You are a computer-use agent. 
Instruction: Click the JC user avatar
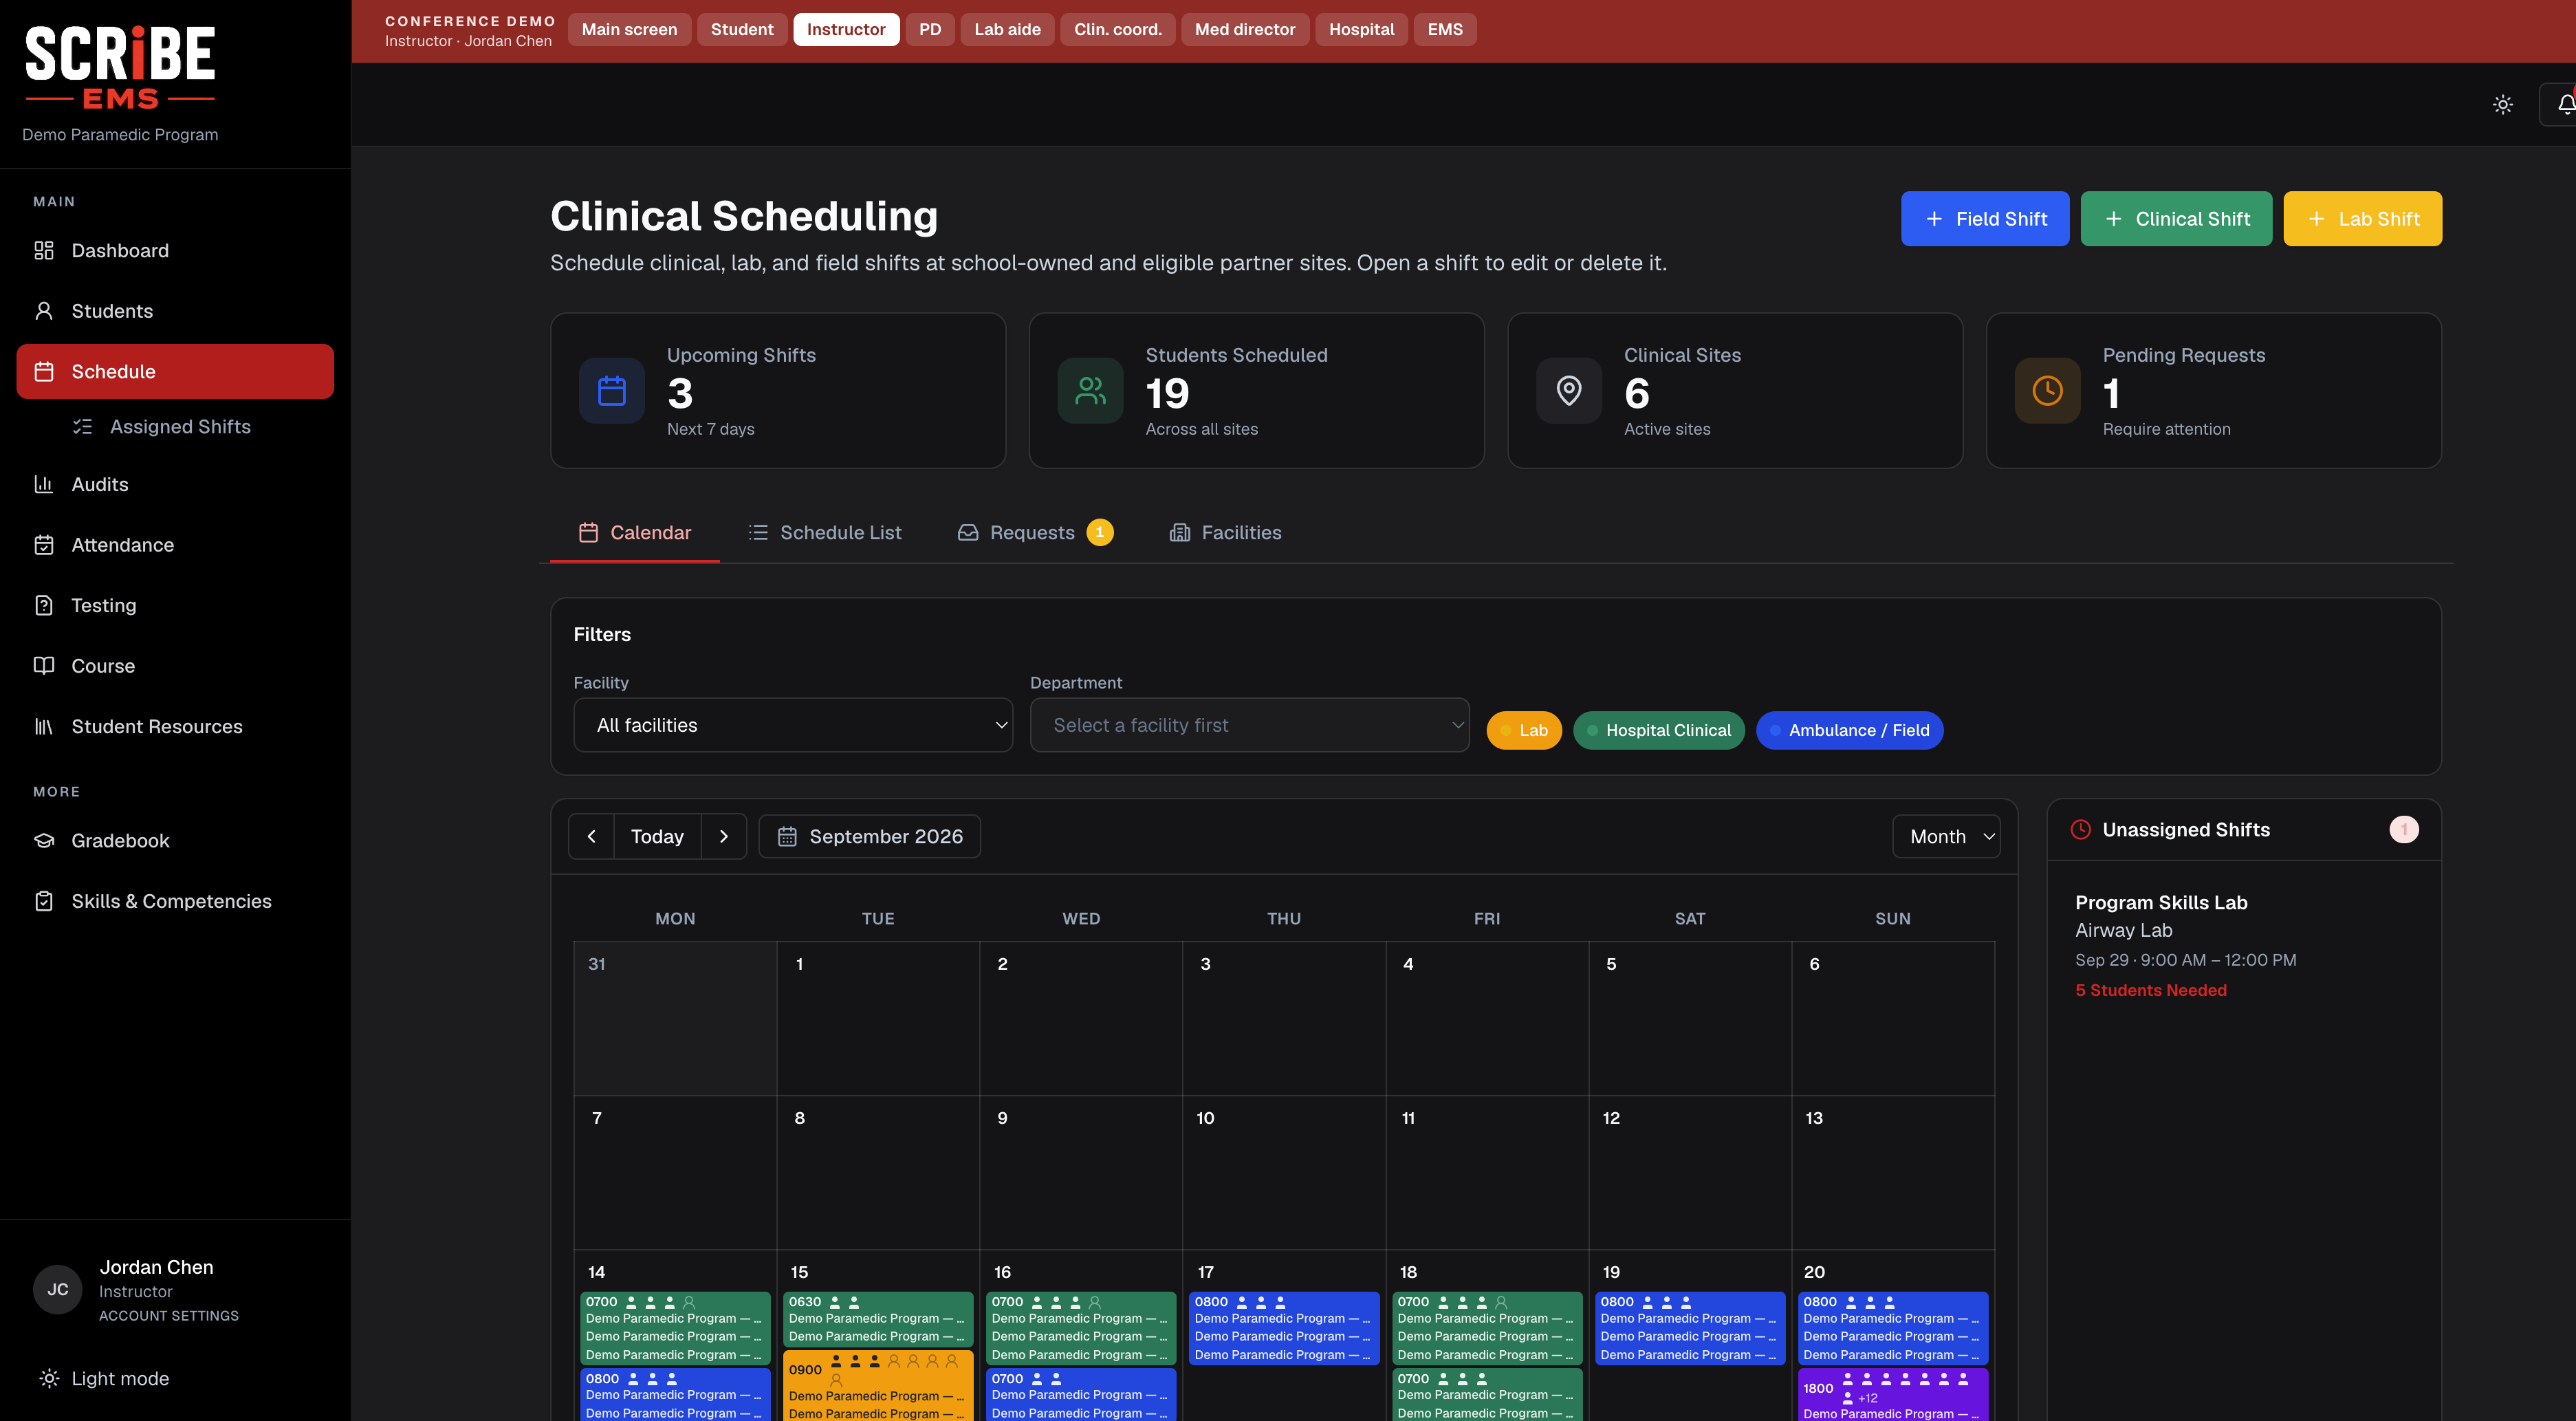58,1290
